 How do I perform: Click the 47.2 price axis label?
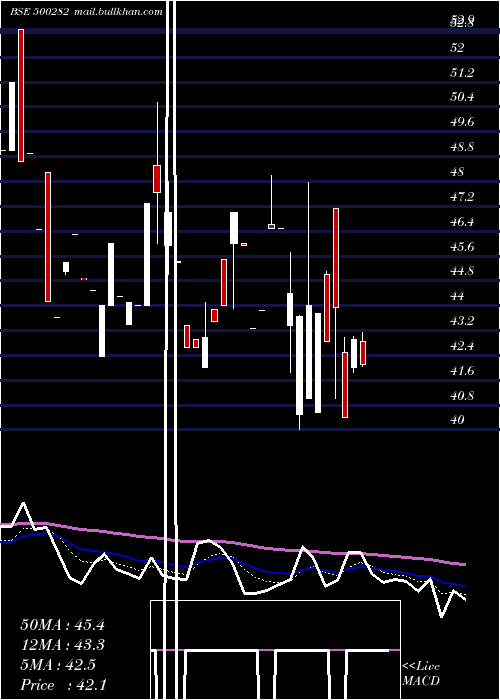[462, 196]
